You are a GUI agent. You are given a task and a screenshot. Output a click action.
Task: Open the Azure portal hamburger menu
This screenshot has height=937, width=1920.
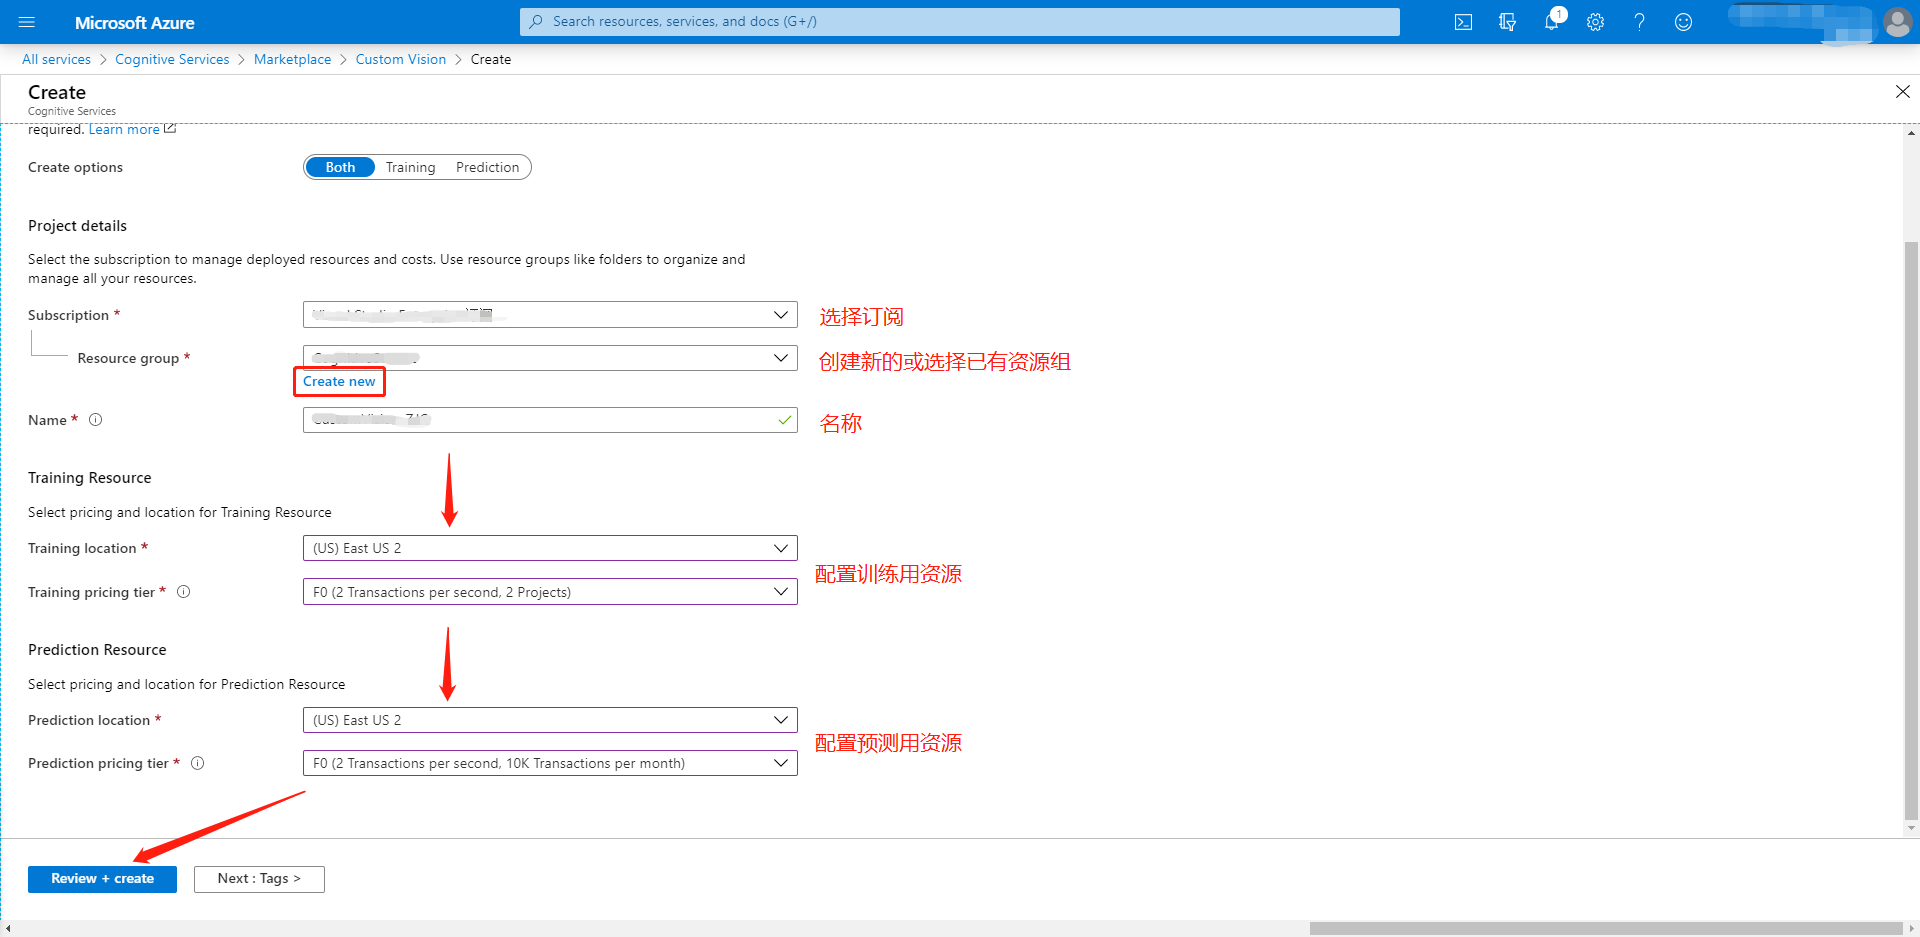tap(27, 22)
